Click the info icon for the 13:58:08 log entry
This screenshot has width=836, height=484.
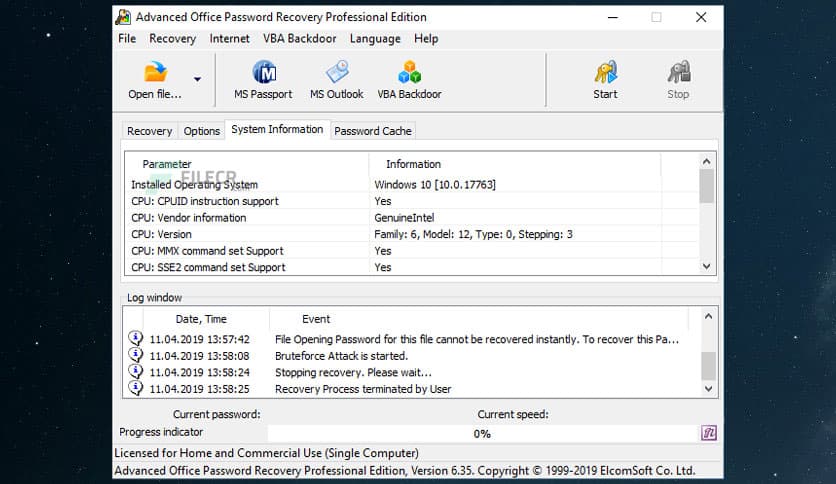136,355
